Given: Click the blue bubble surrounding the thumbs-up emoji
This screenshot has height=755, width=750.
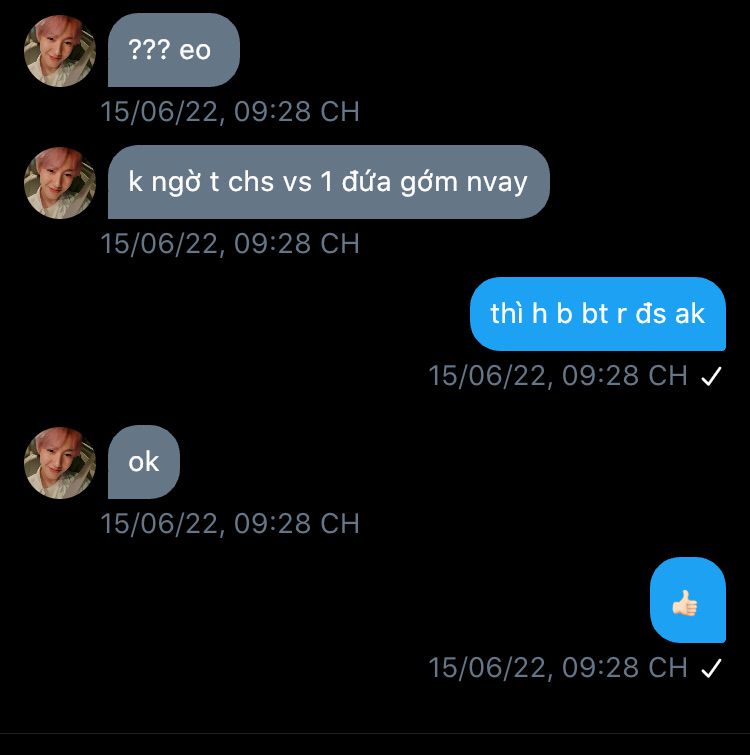Looking at the screenshot, I should 688,600.
